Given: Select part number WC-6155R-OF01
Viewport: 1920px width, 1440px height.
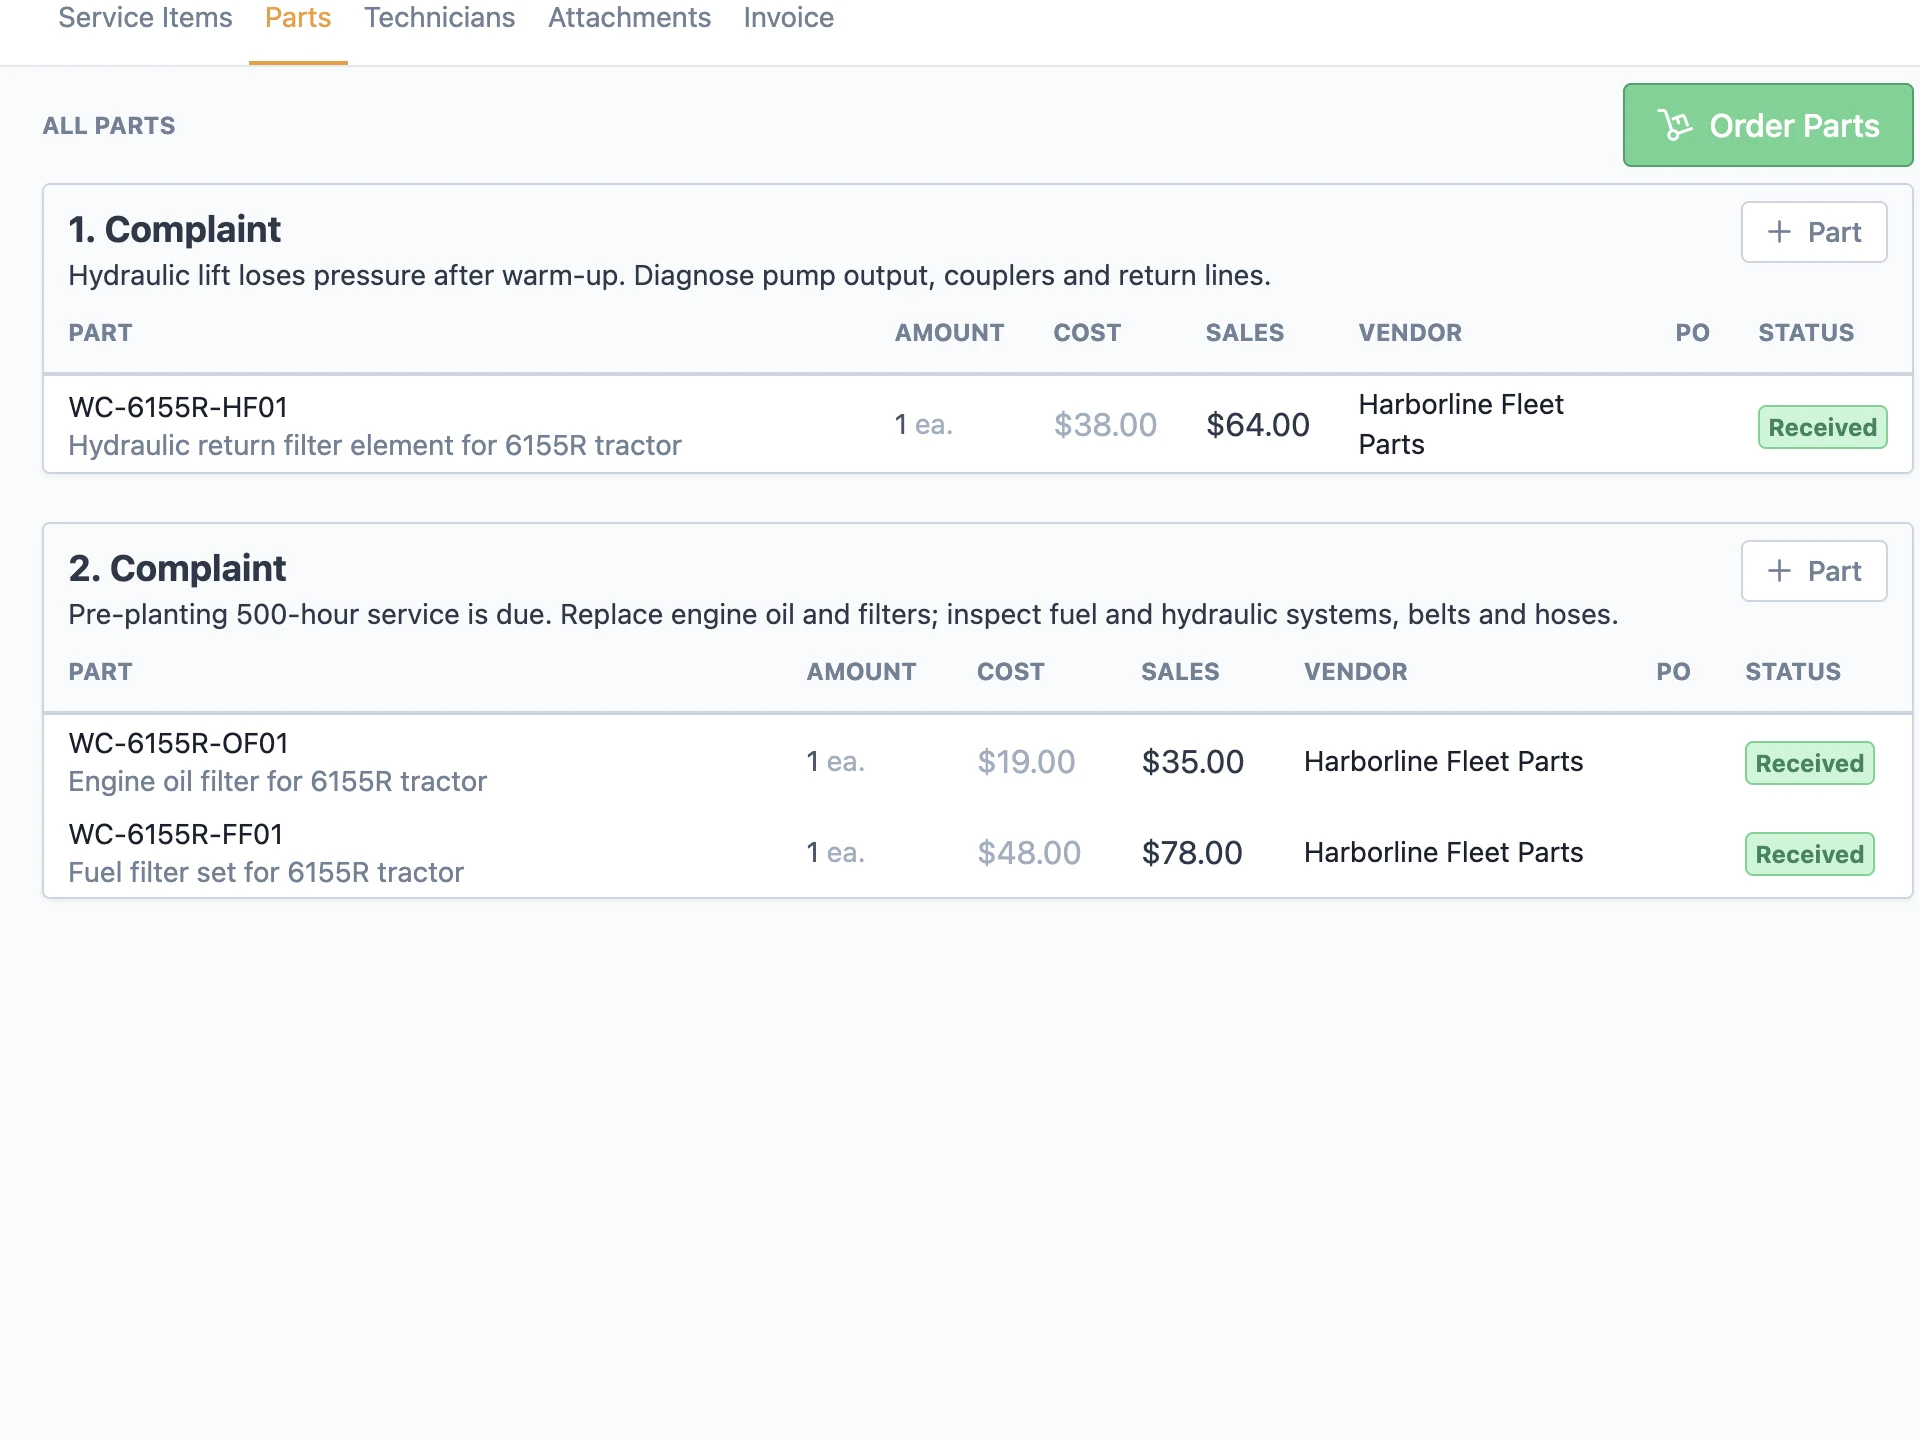Looking at the screenshot, I should coord(178,743).
